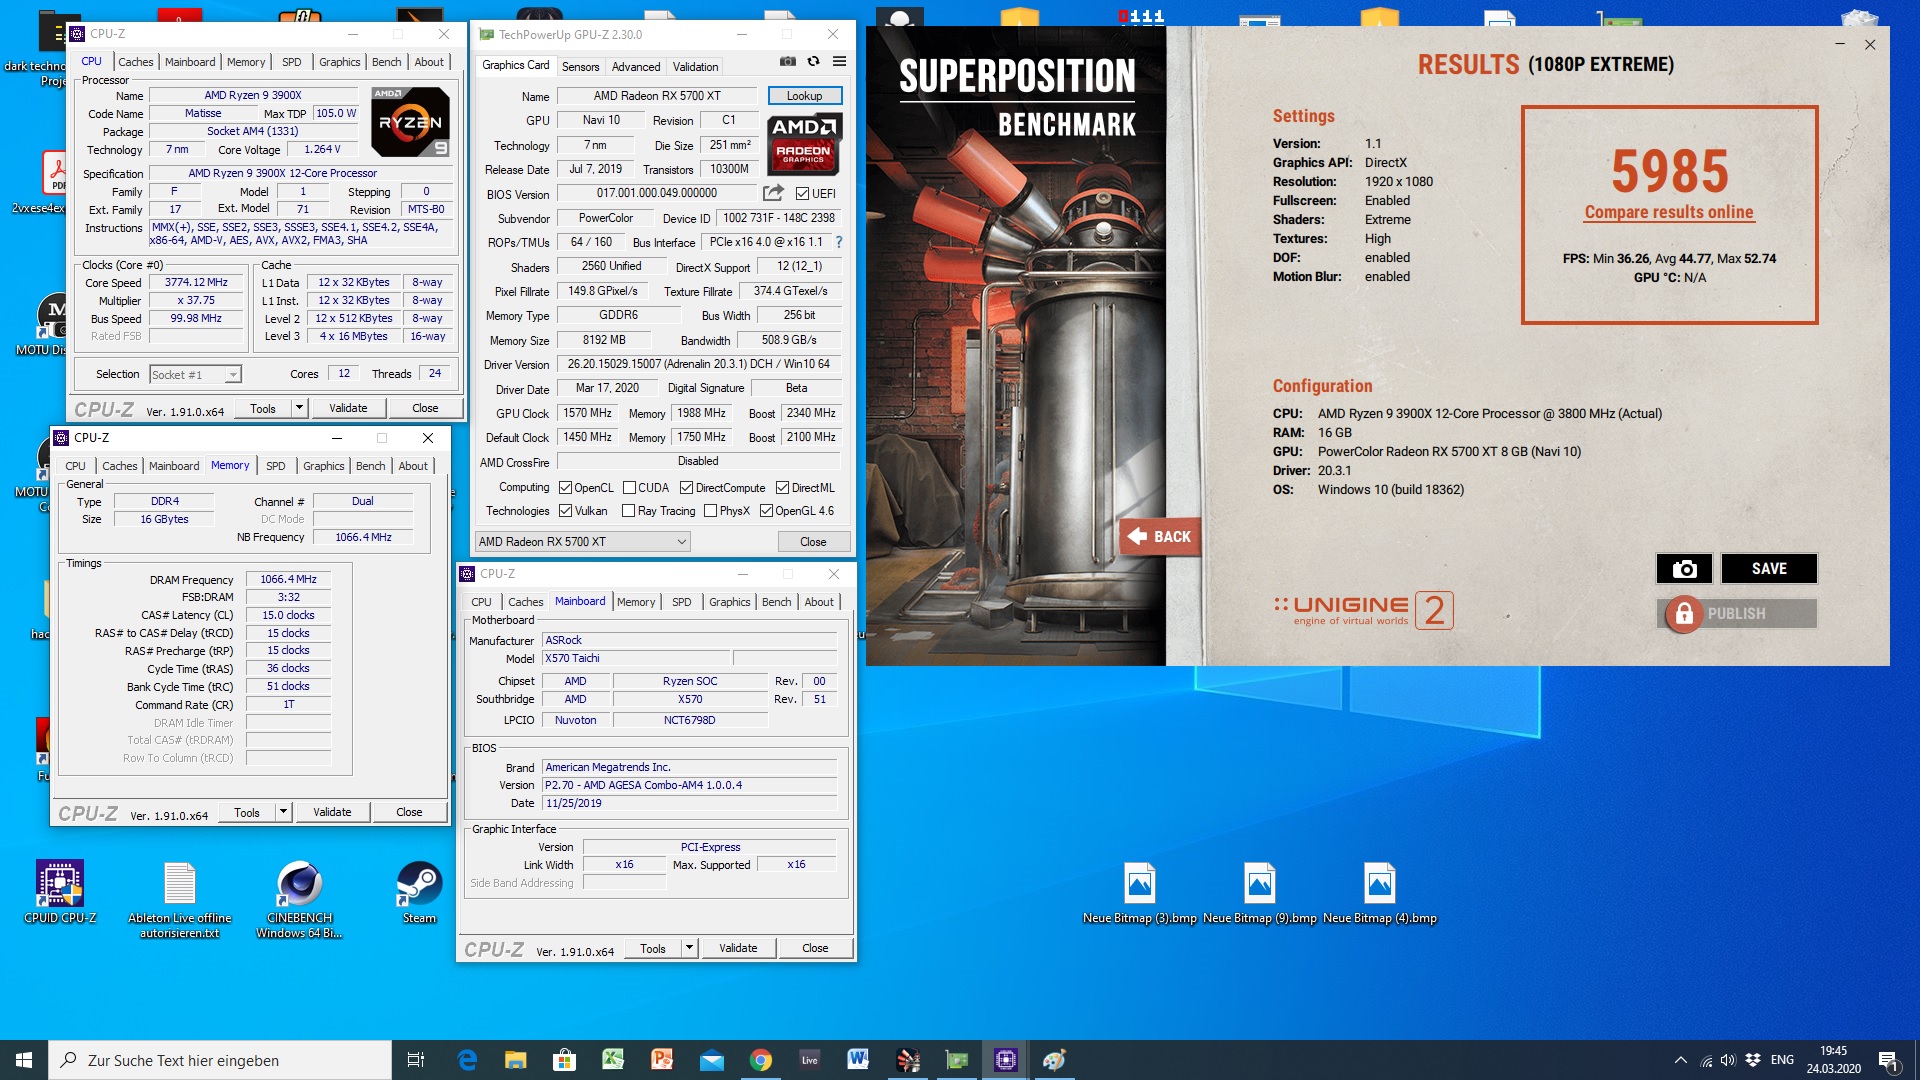This screenshot has height=1080, width=1920.
Task: Click the BACK button in Superposition
Action: pos(1160,537)
